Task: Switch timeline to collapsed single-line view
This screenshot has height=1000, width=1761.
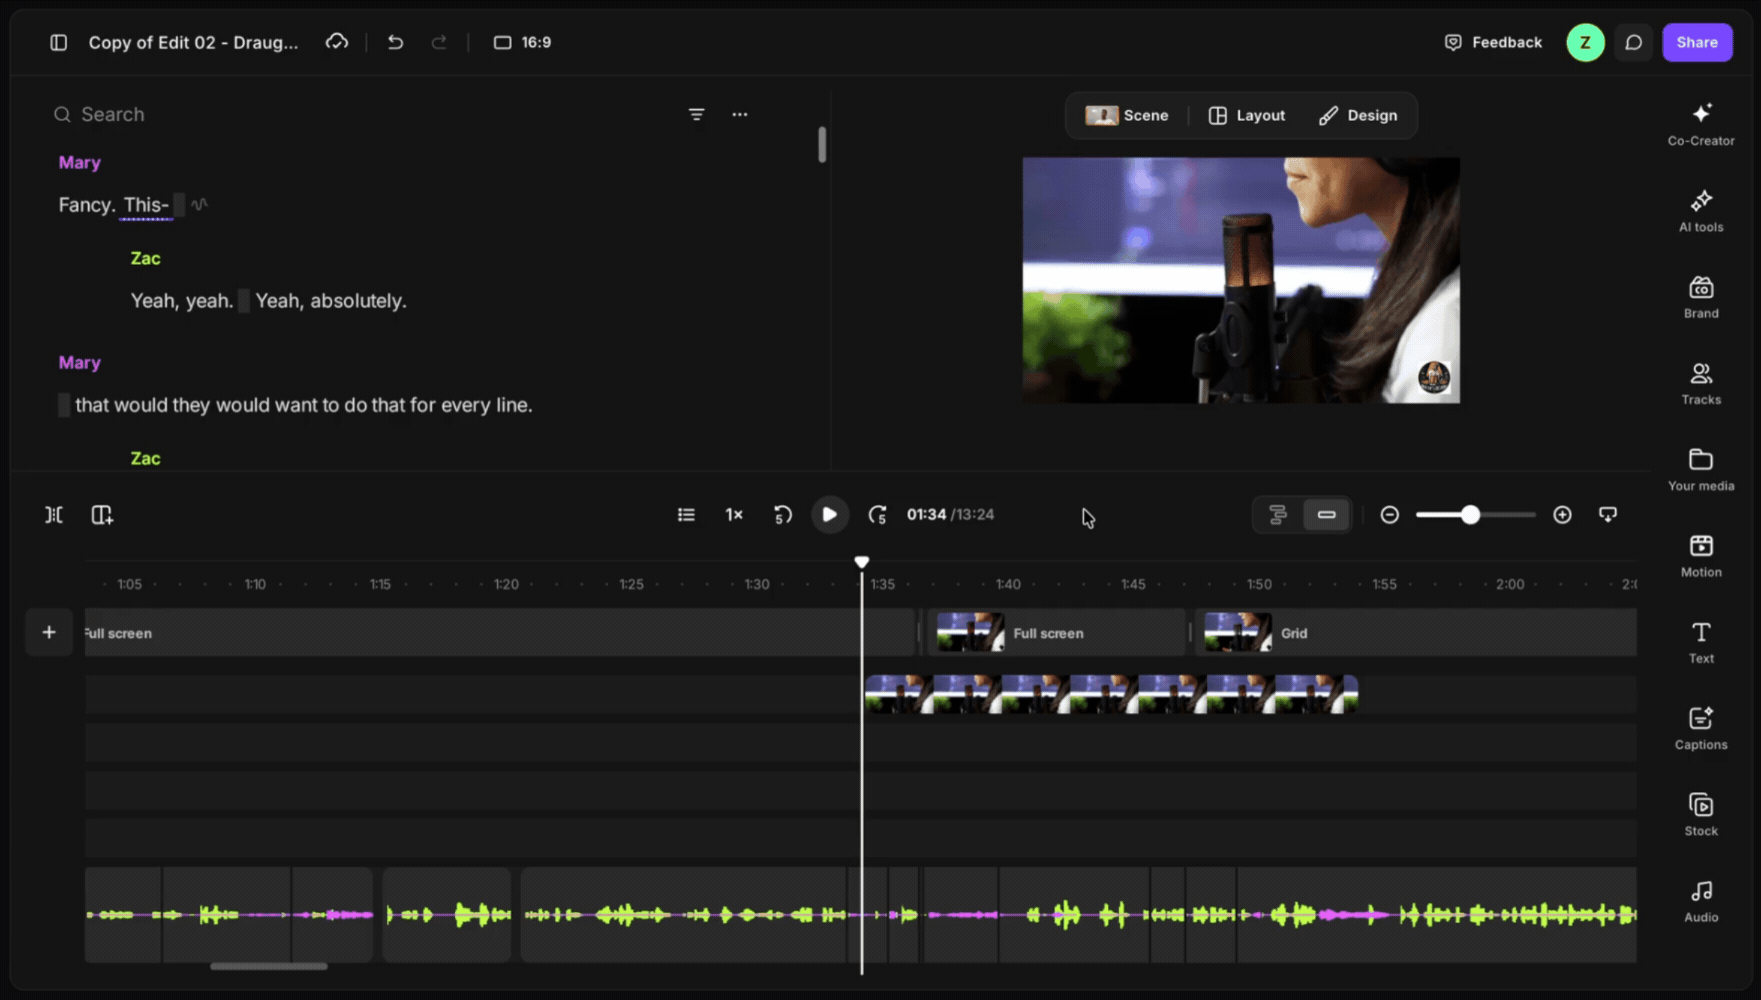Action: point(1326,514)
